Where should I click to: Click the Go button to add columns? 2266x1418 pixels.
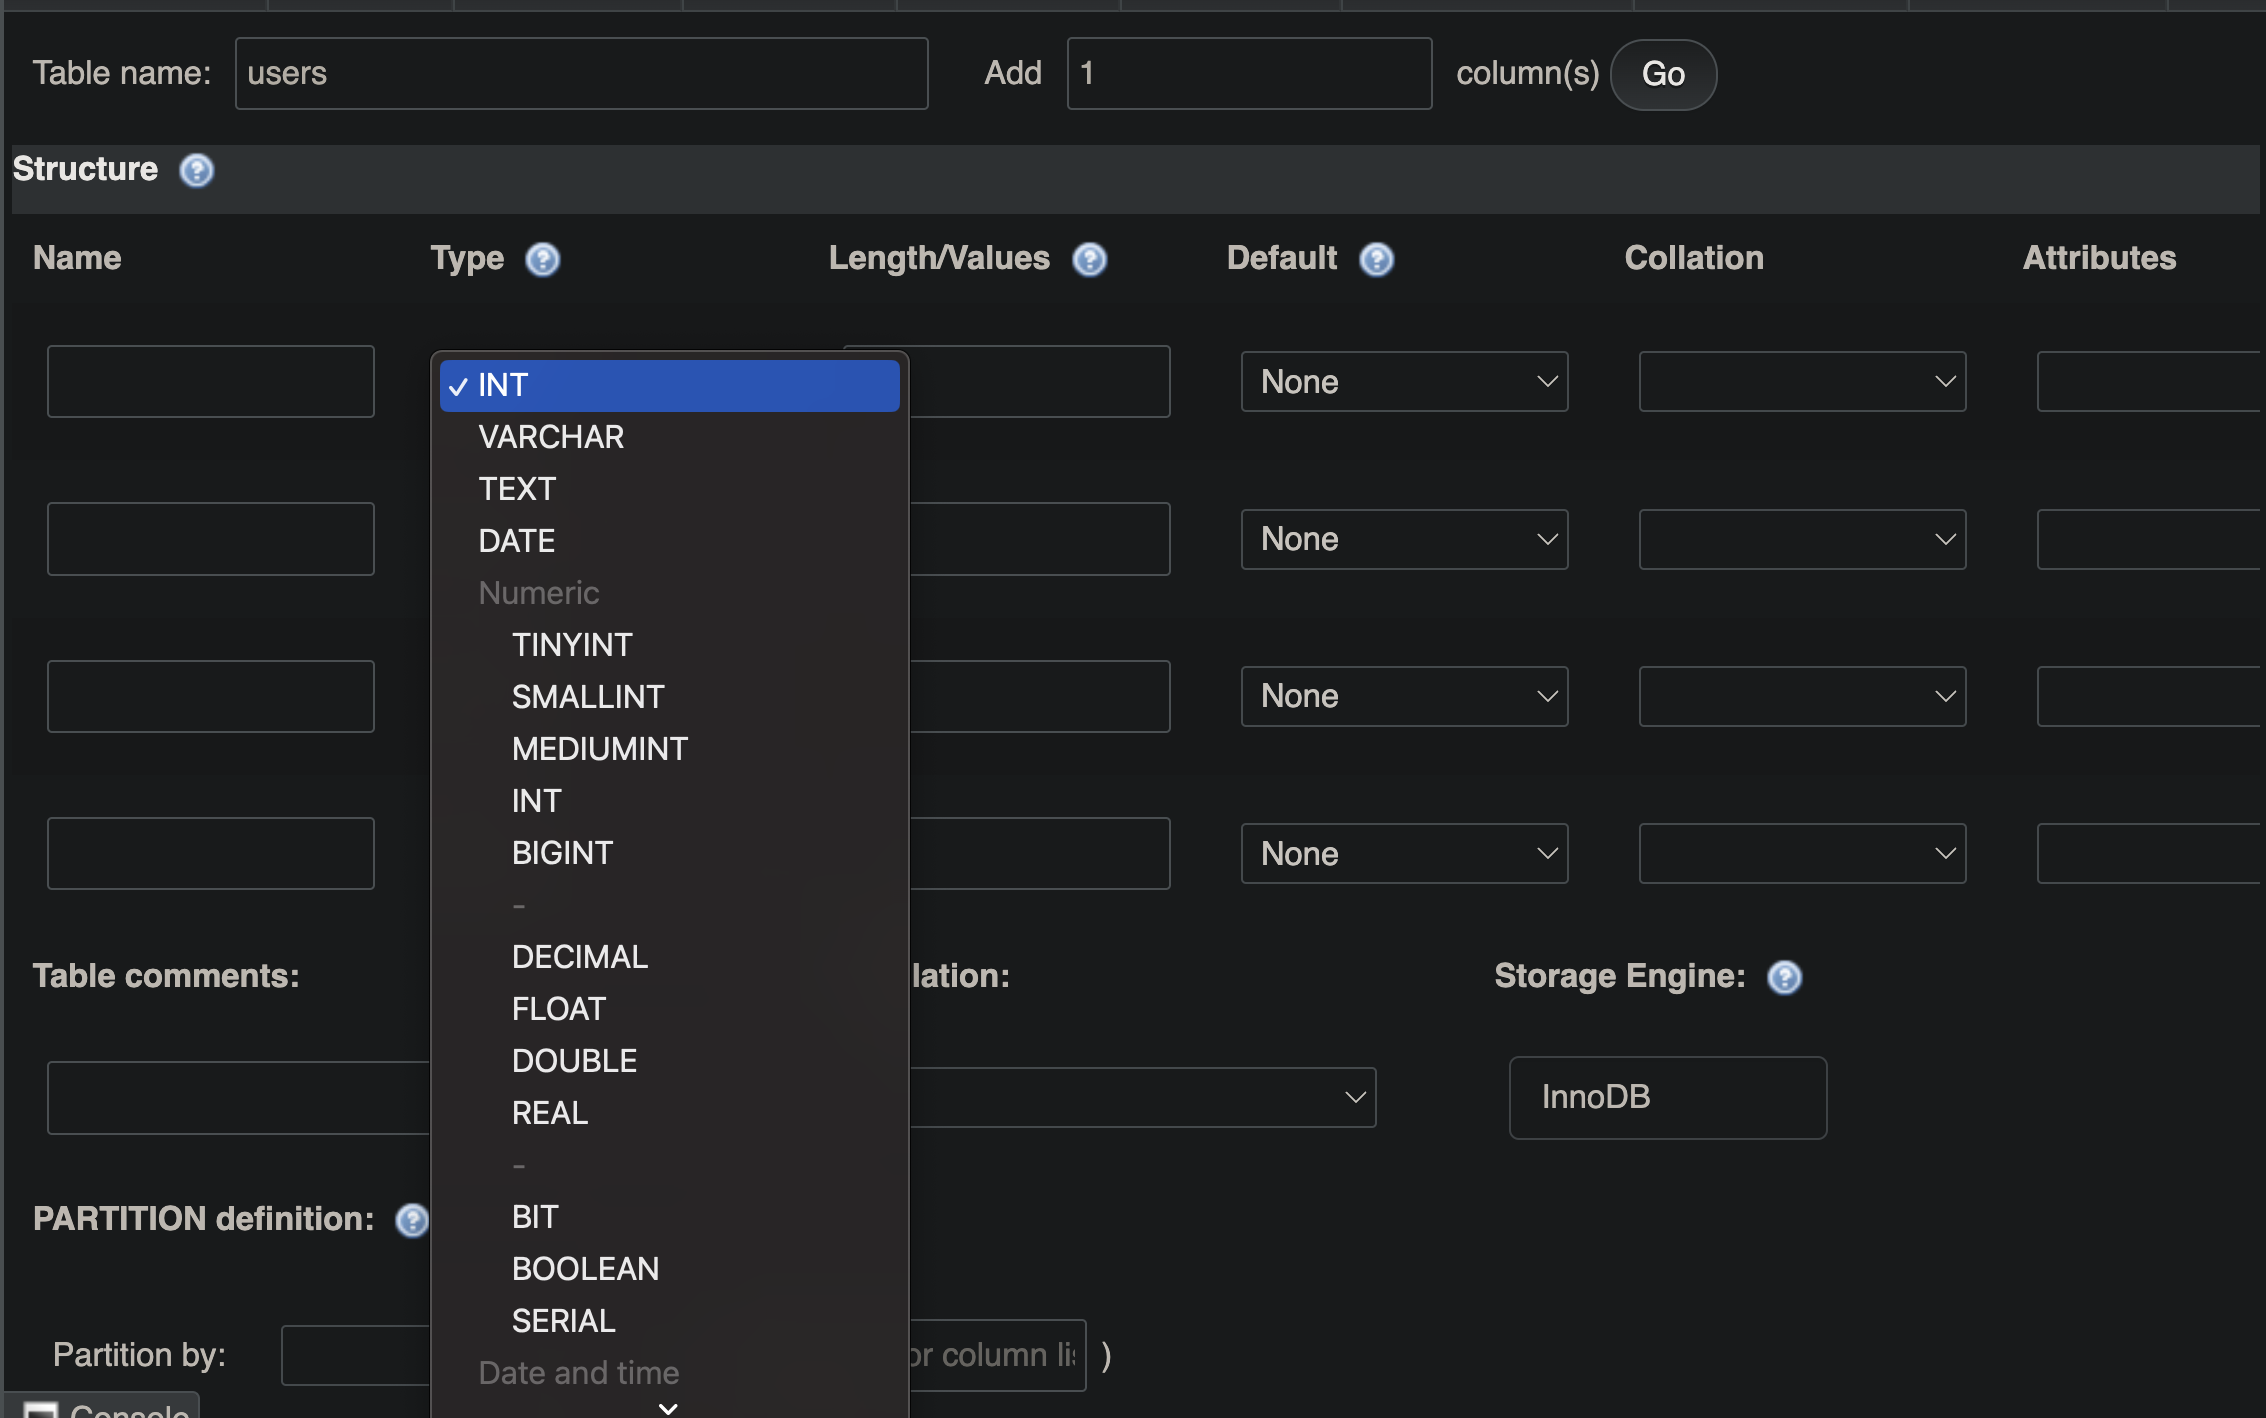1663,74
